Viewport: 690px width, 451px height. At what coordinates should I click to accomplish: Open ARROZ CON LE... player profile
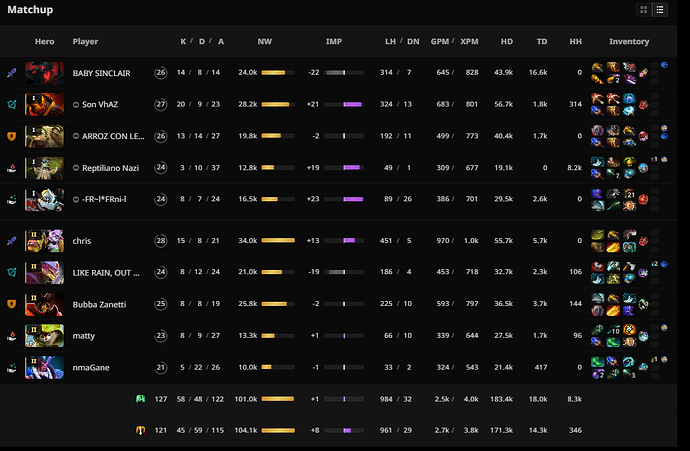[113, 136]
